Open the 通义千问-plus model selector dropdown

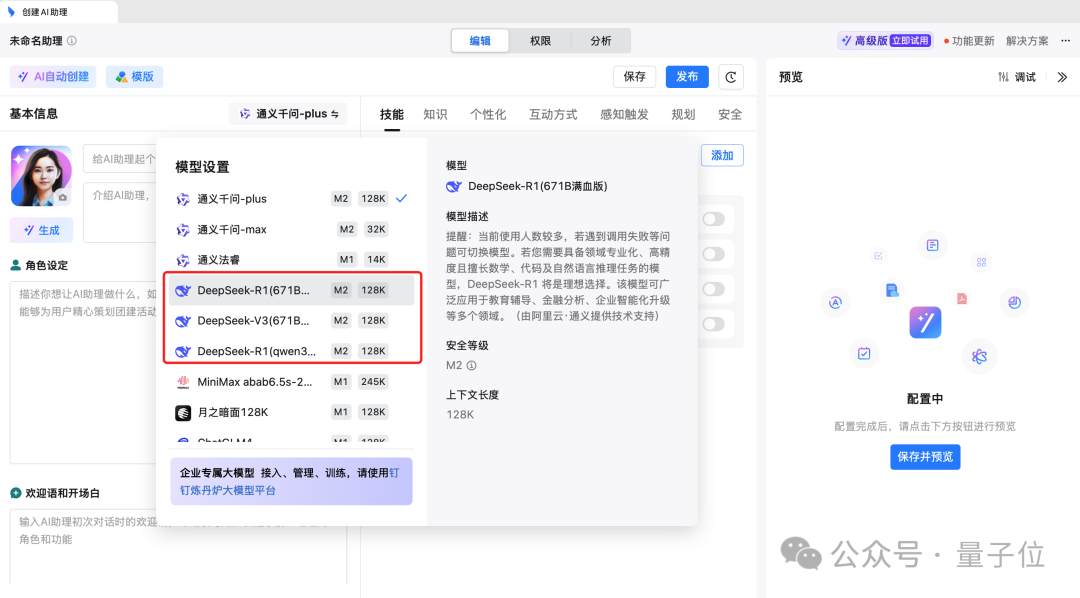click(x=288, y=114)
